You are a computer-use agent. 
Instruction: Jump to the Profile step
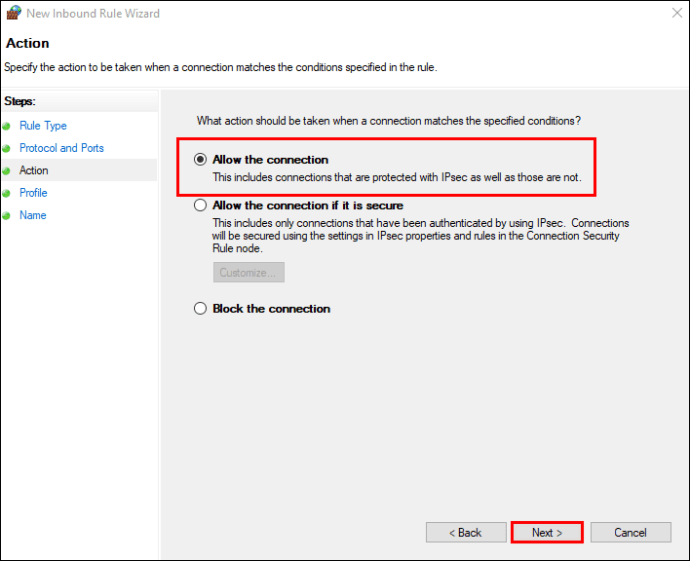[x=33, y=193]
